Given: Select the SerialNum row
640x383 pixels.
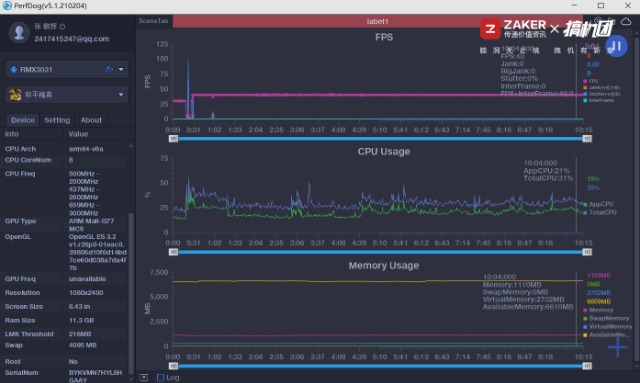Looking at the screenshot, I should click(65, 376).
